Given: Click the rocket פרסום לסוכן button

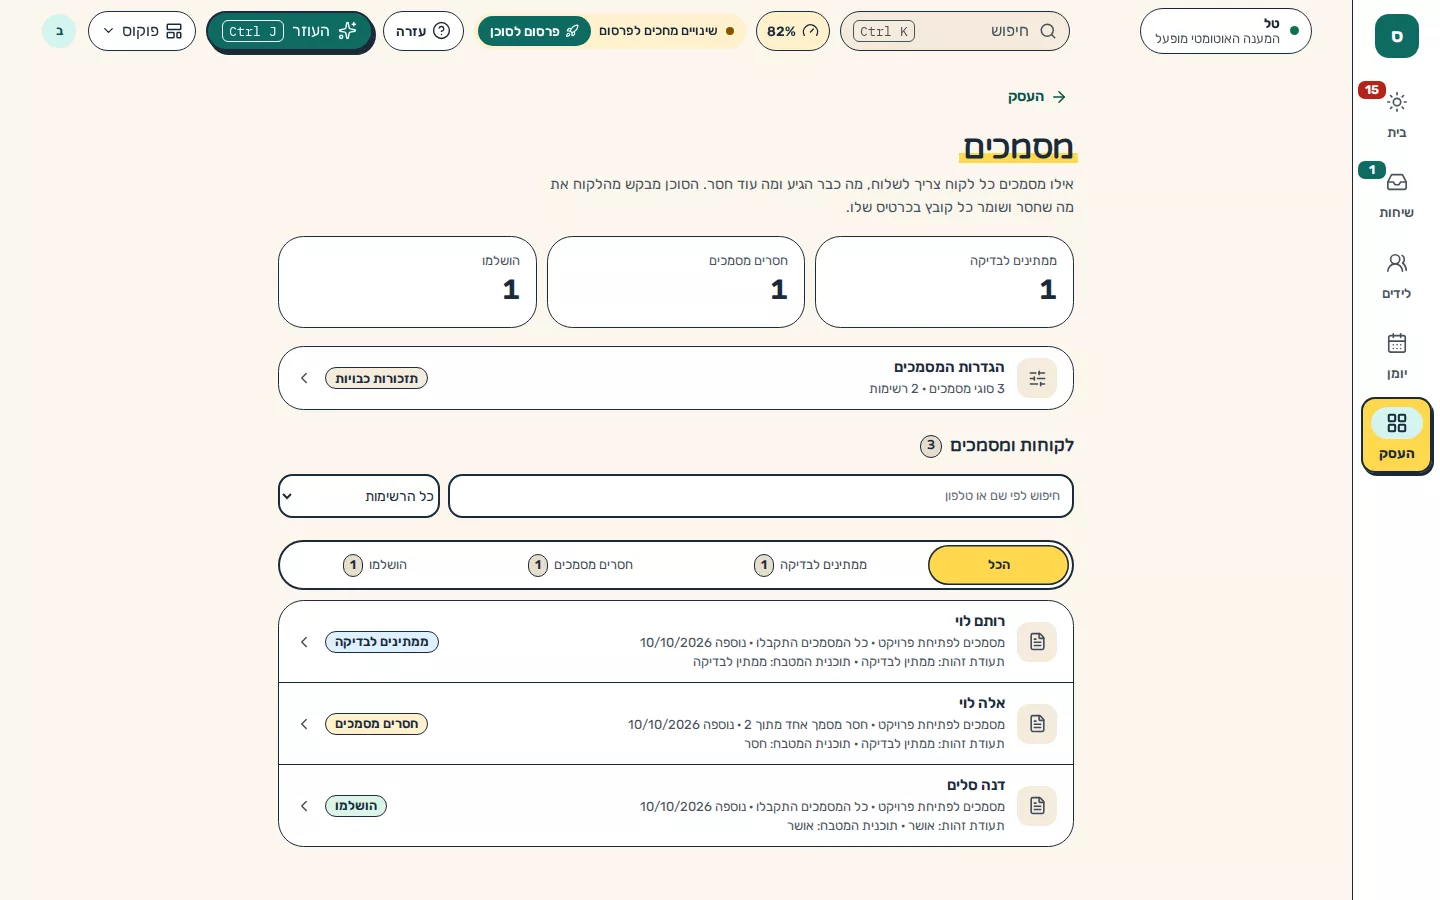Looking at the screenshot, I should pos(534,31).
